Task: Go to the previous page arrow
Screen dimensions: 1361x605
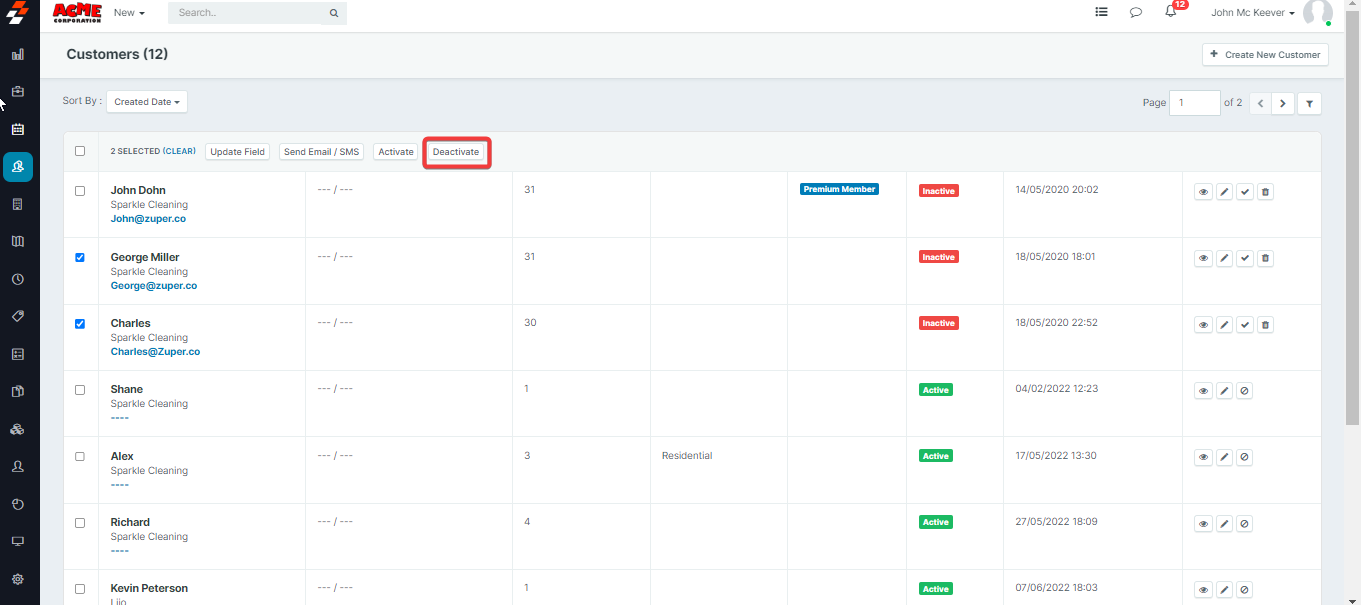Action: point(1260,103)
